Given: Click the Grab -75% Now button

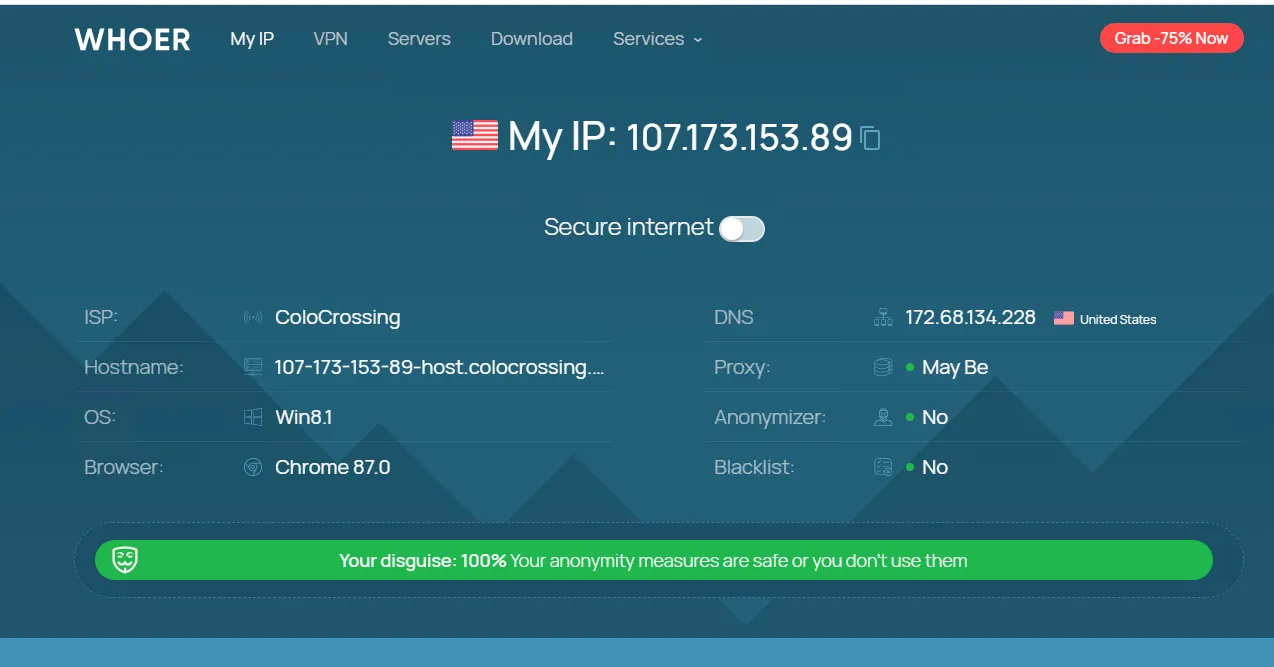Looking at the screenshot, I should (1171, 38).
